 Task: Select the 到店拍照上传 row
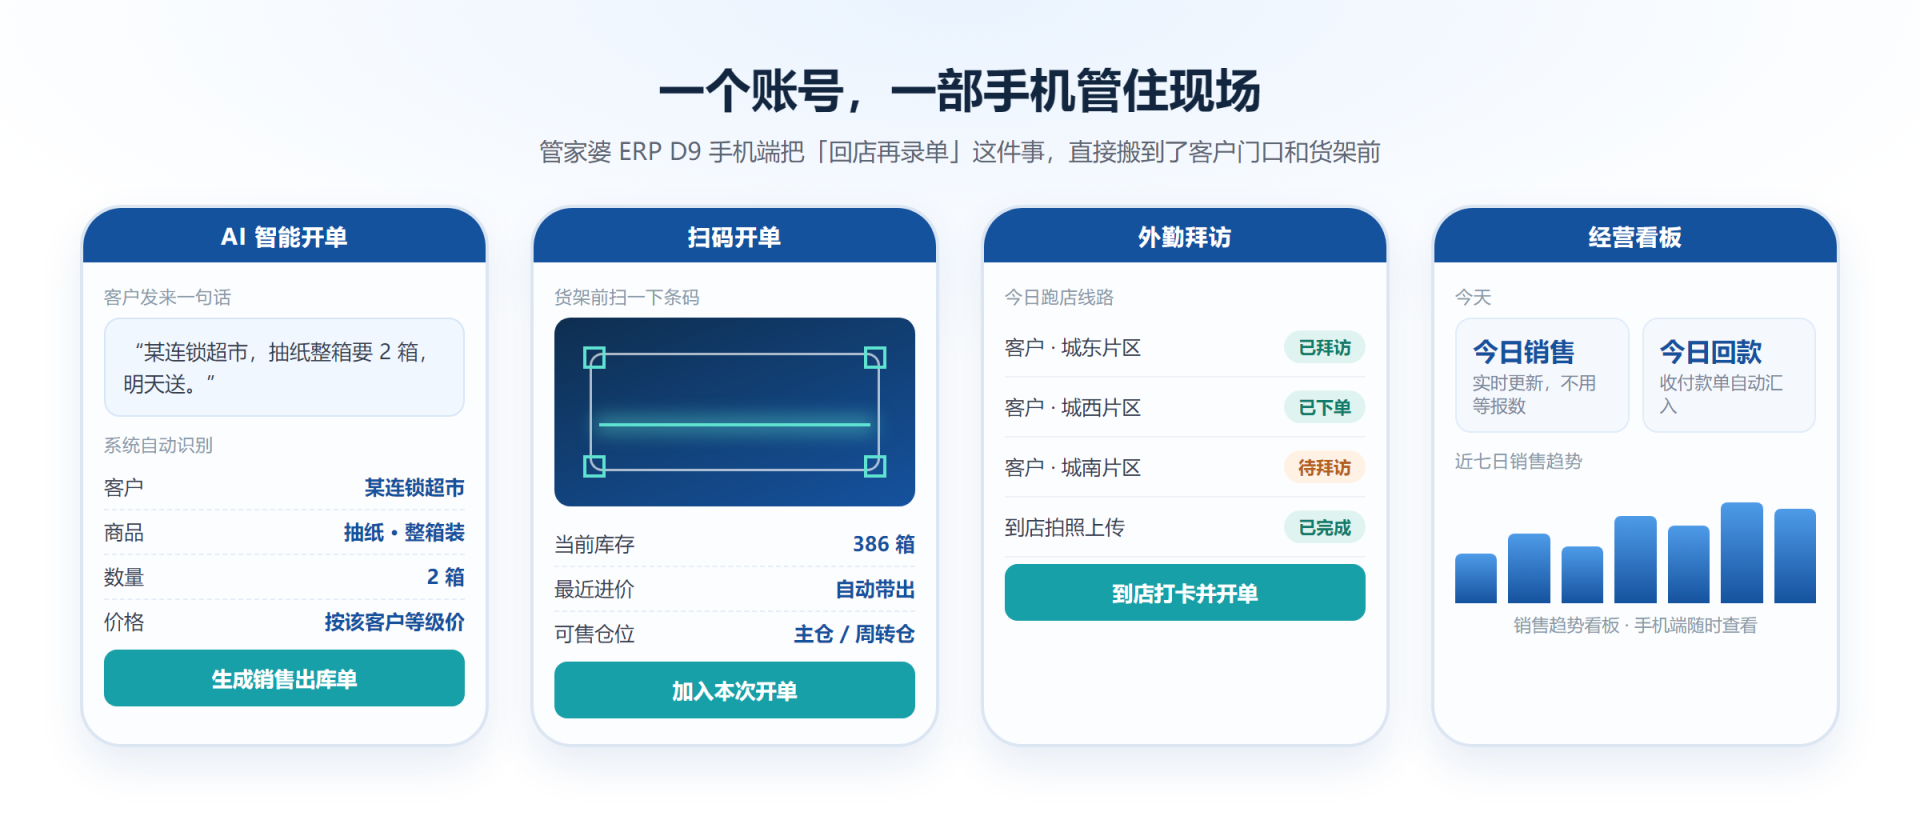click(1184, 527)
